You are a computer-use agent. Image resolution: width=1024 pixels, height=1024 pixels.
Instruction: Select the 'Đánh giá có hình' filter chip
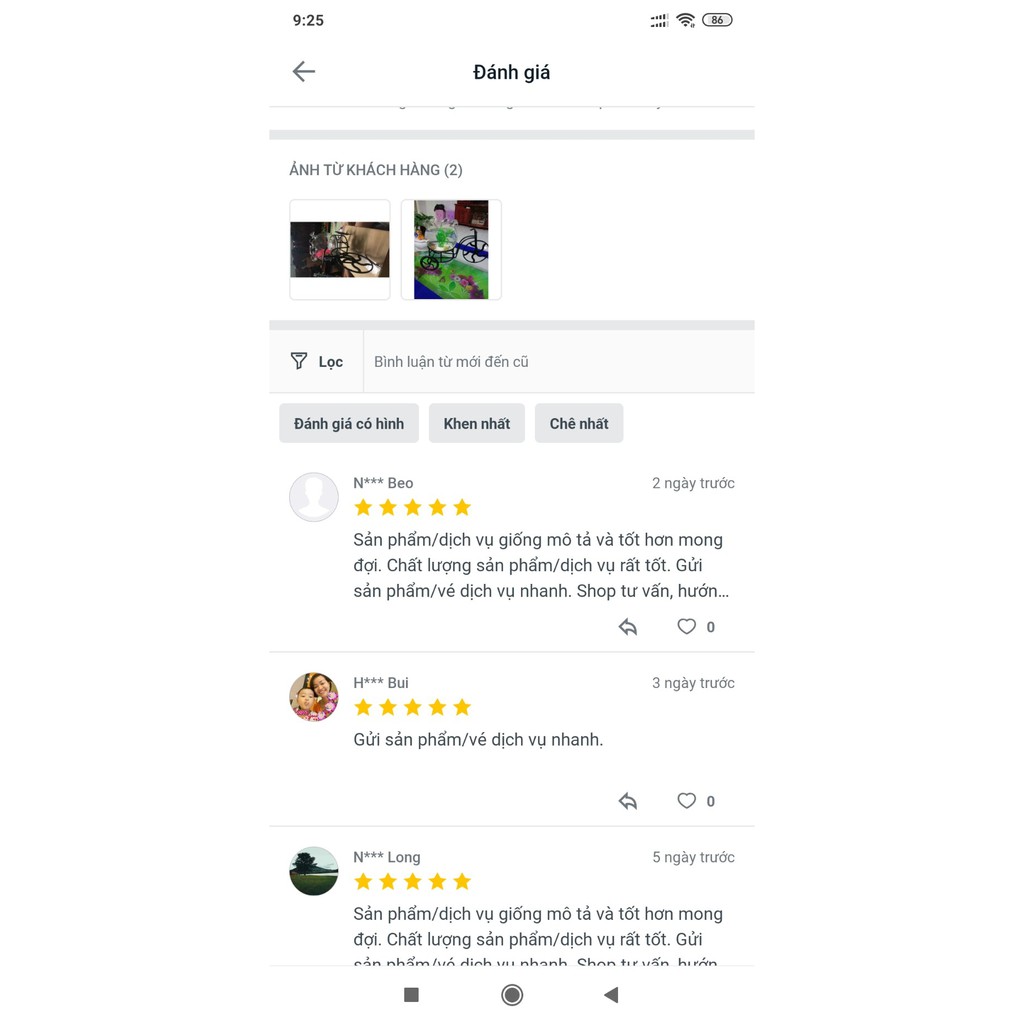pos(349,423)
